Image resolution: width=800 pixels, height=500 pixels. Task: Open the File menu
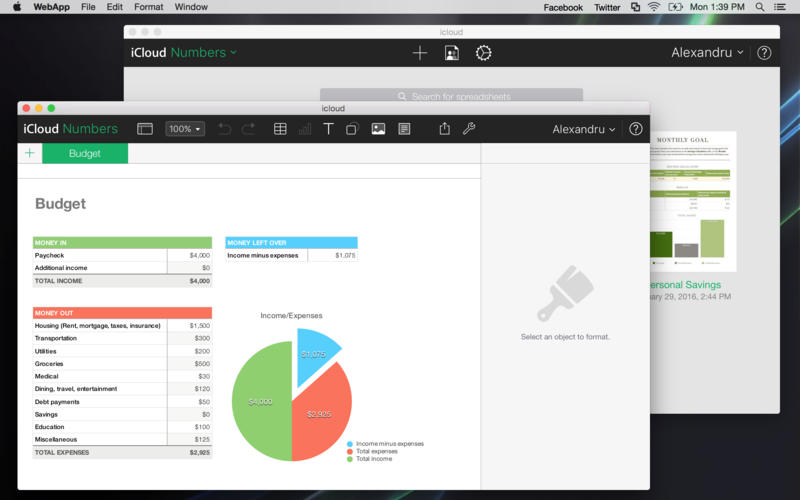pyautogui.click(x=88, y=7)
